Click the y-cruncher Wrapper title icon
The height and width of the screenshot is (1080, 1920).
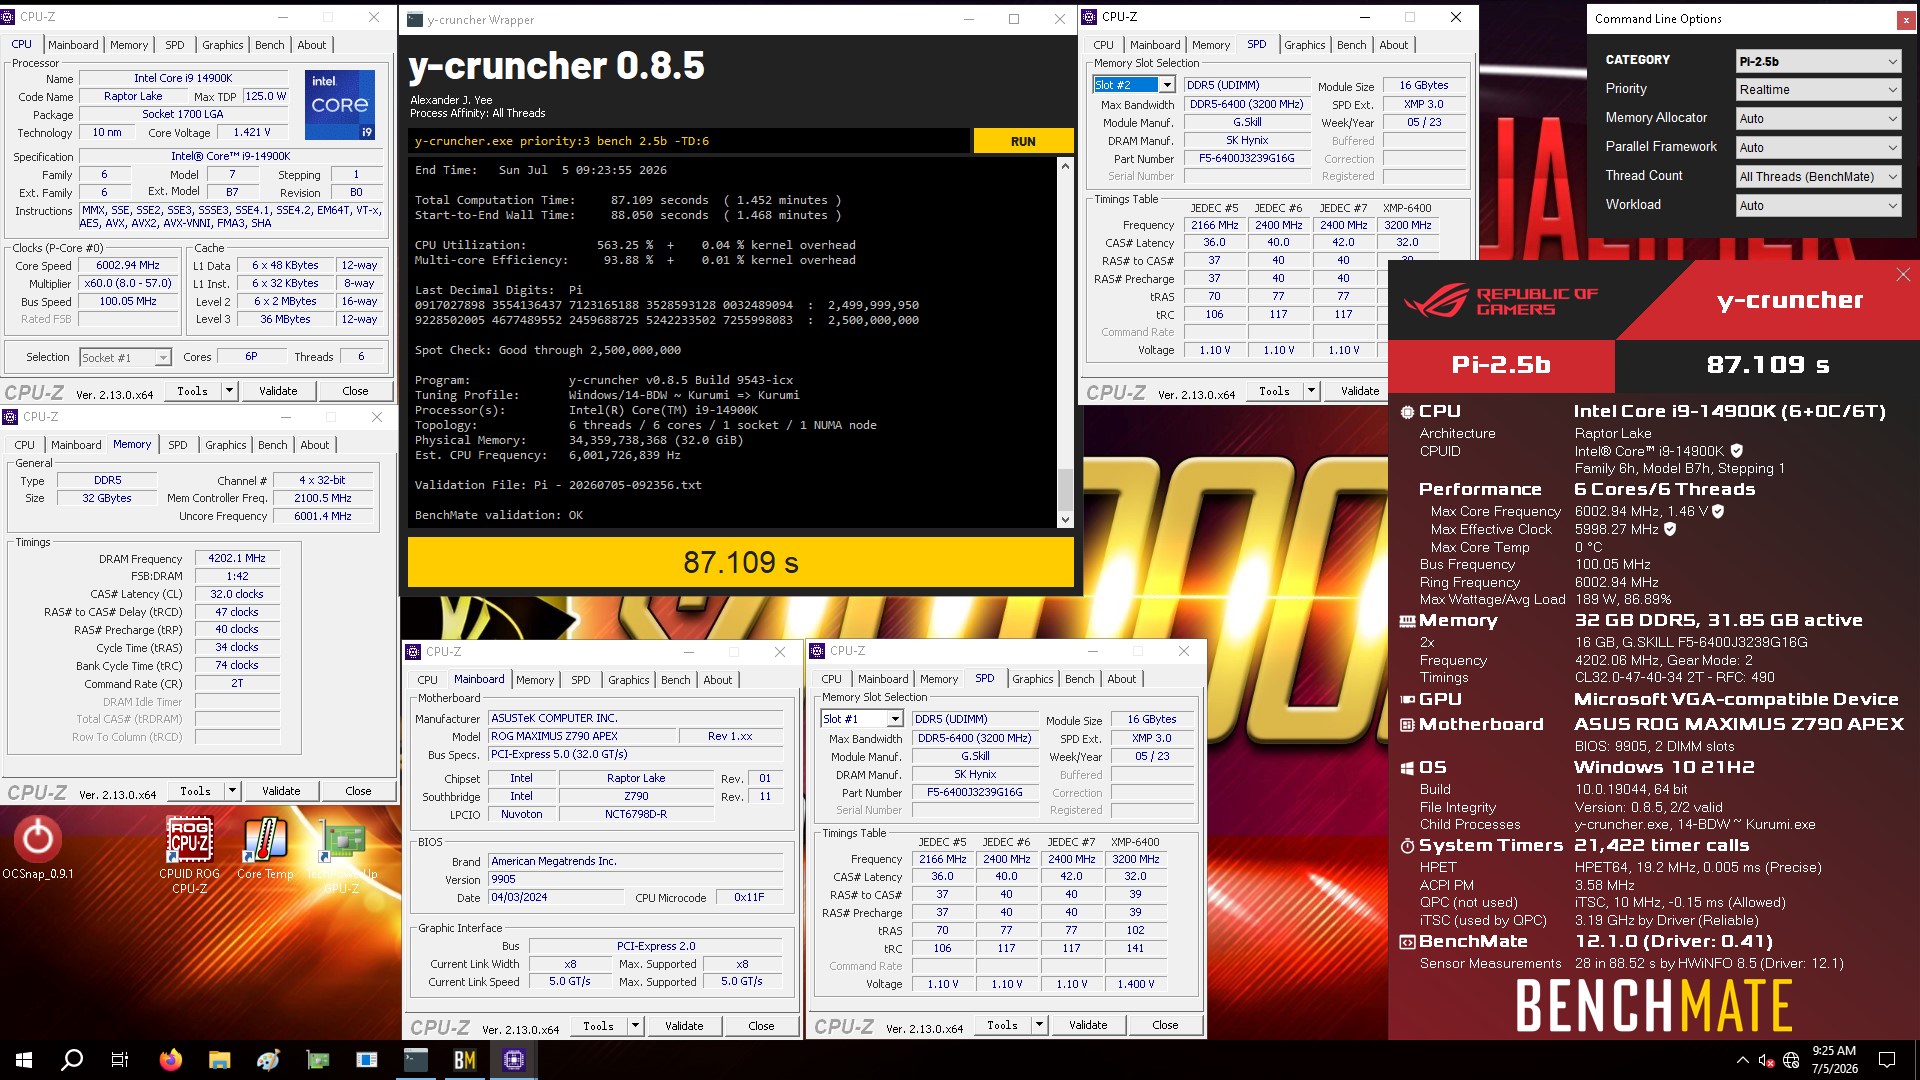click(415, 19)
